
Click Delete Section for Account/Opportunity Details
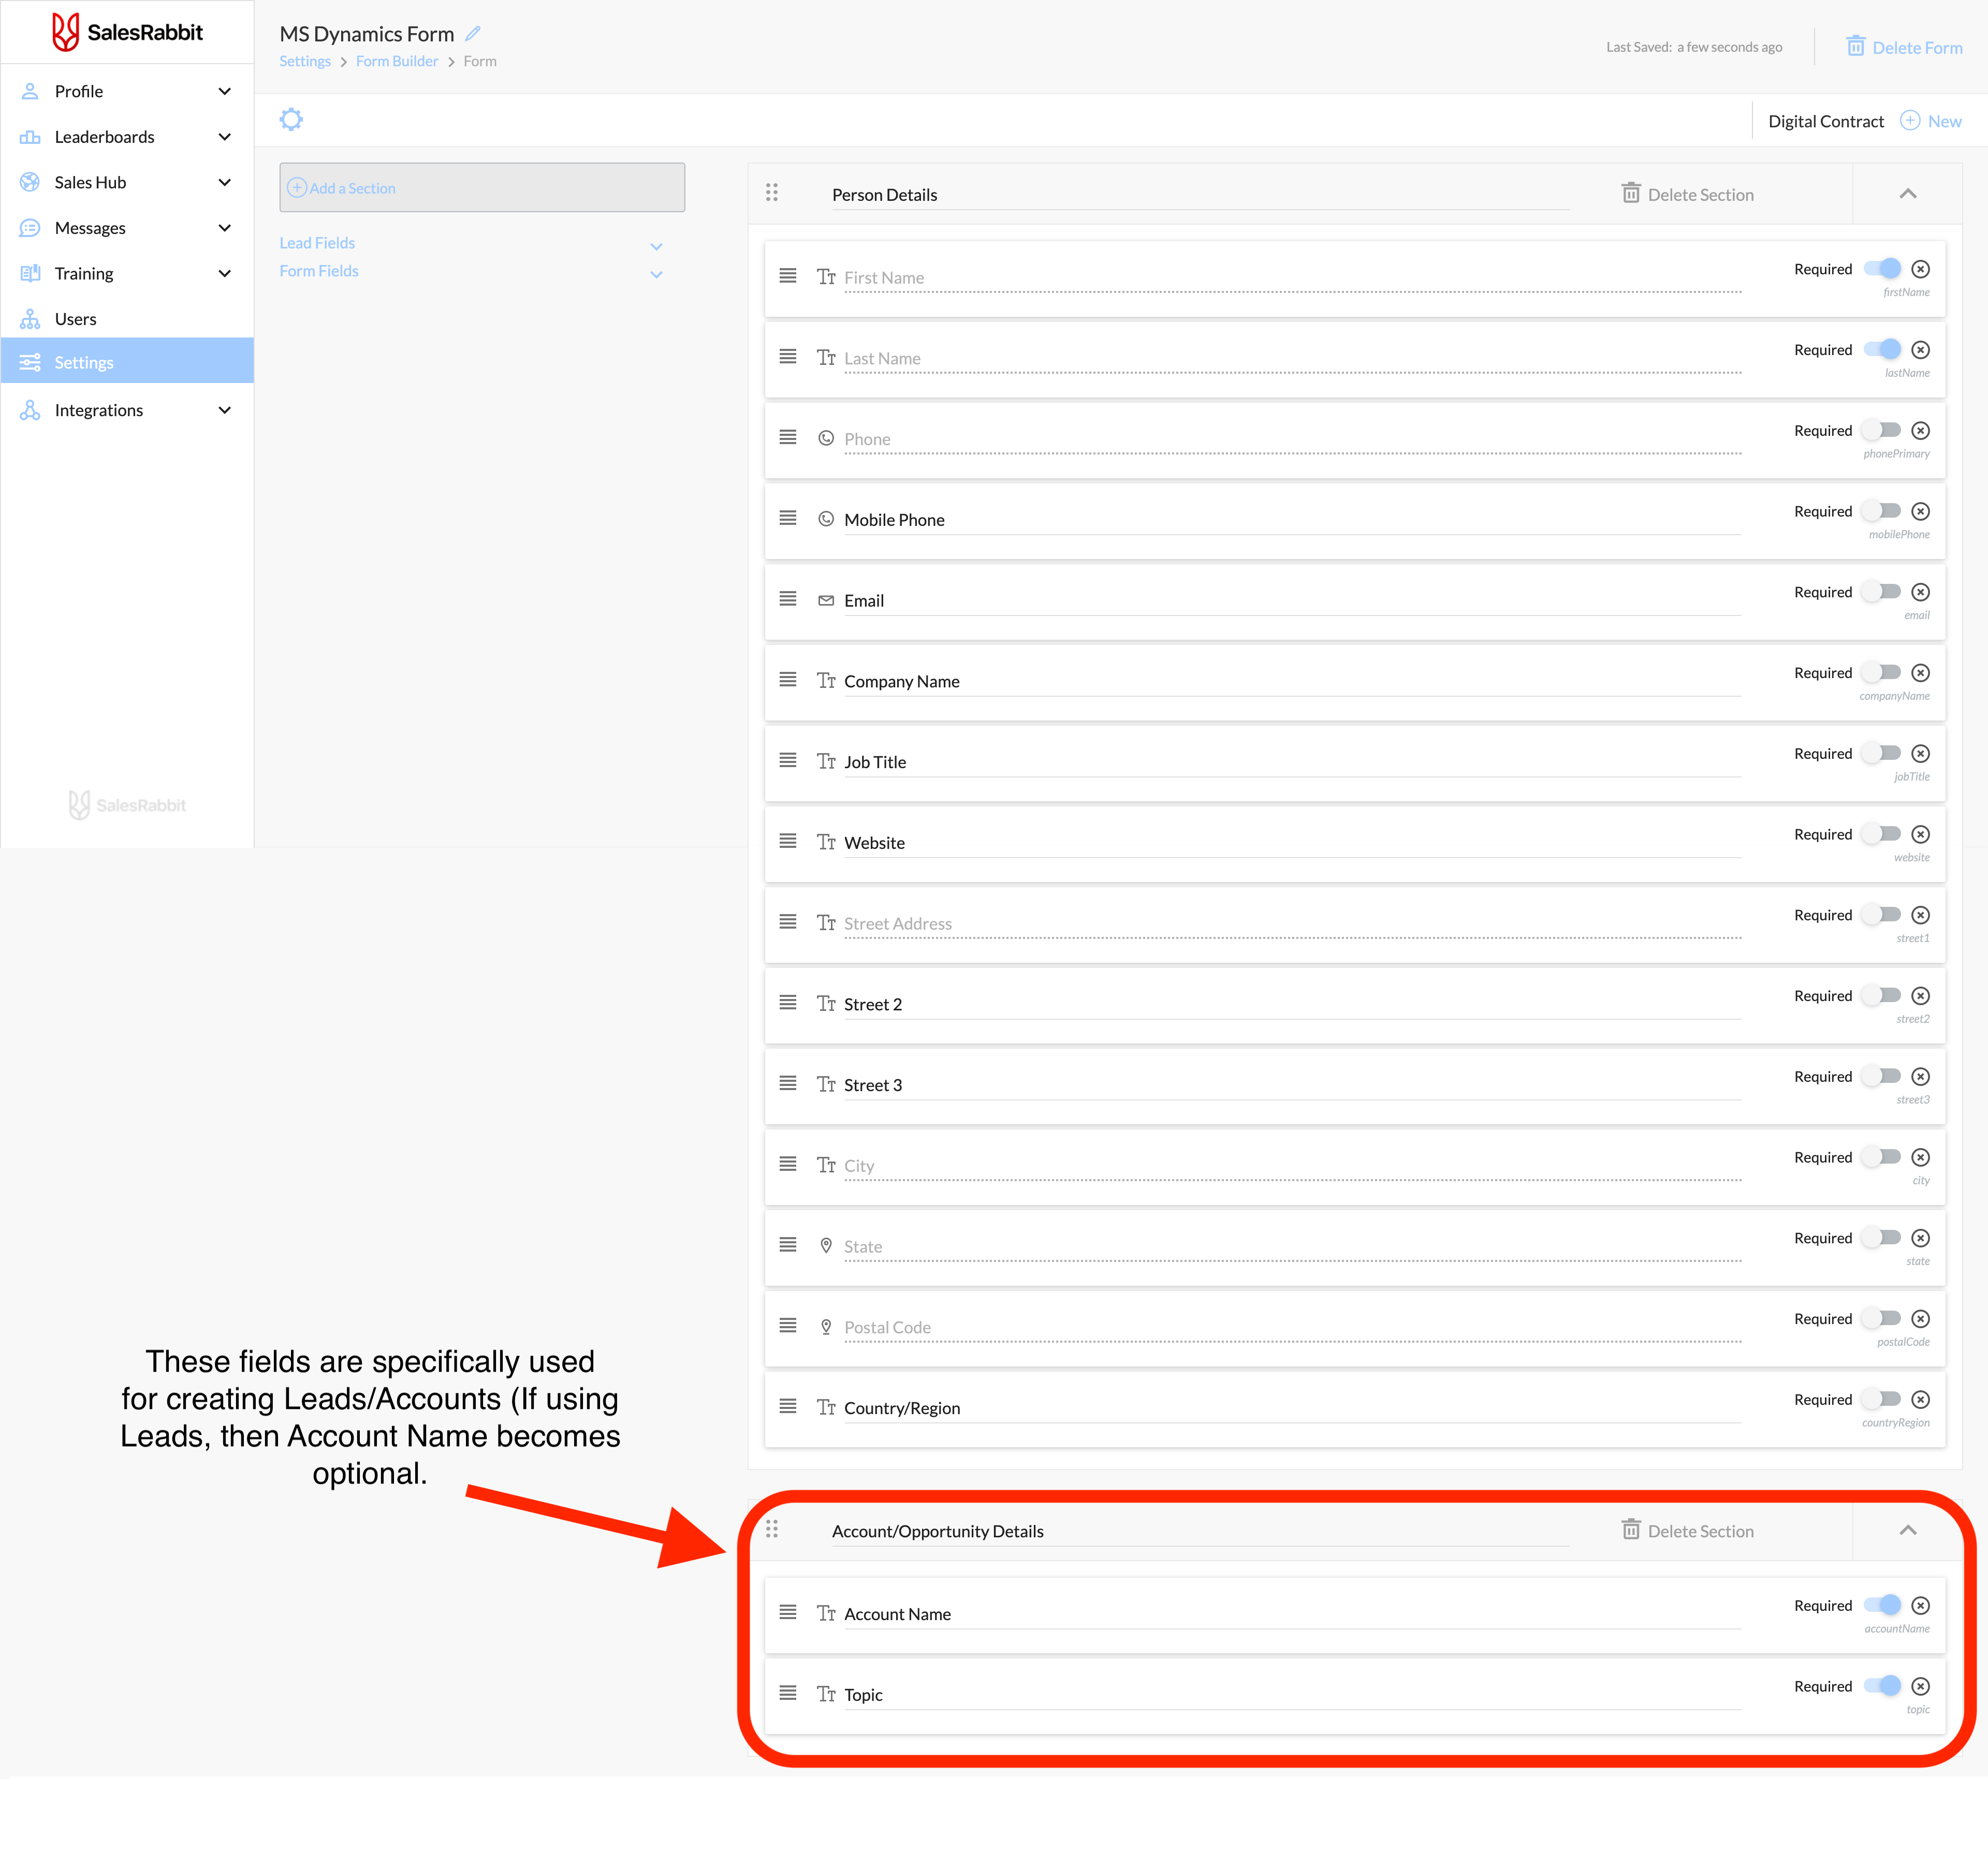click(x=1687, y=1530)
